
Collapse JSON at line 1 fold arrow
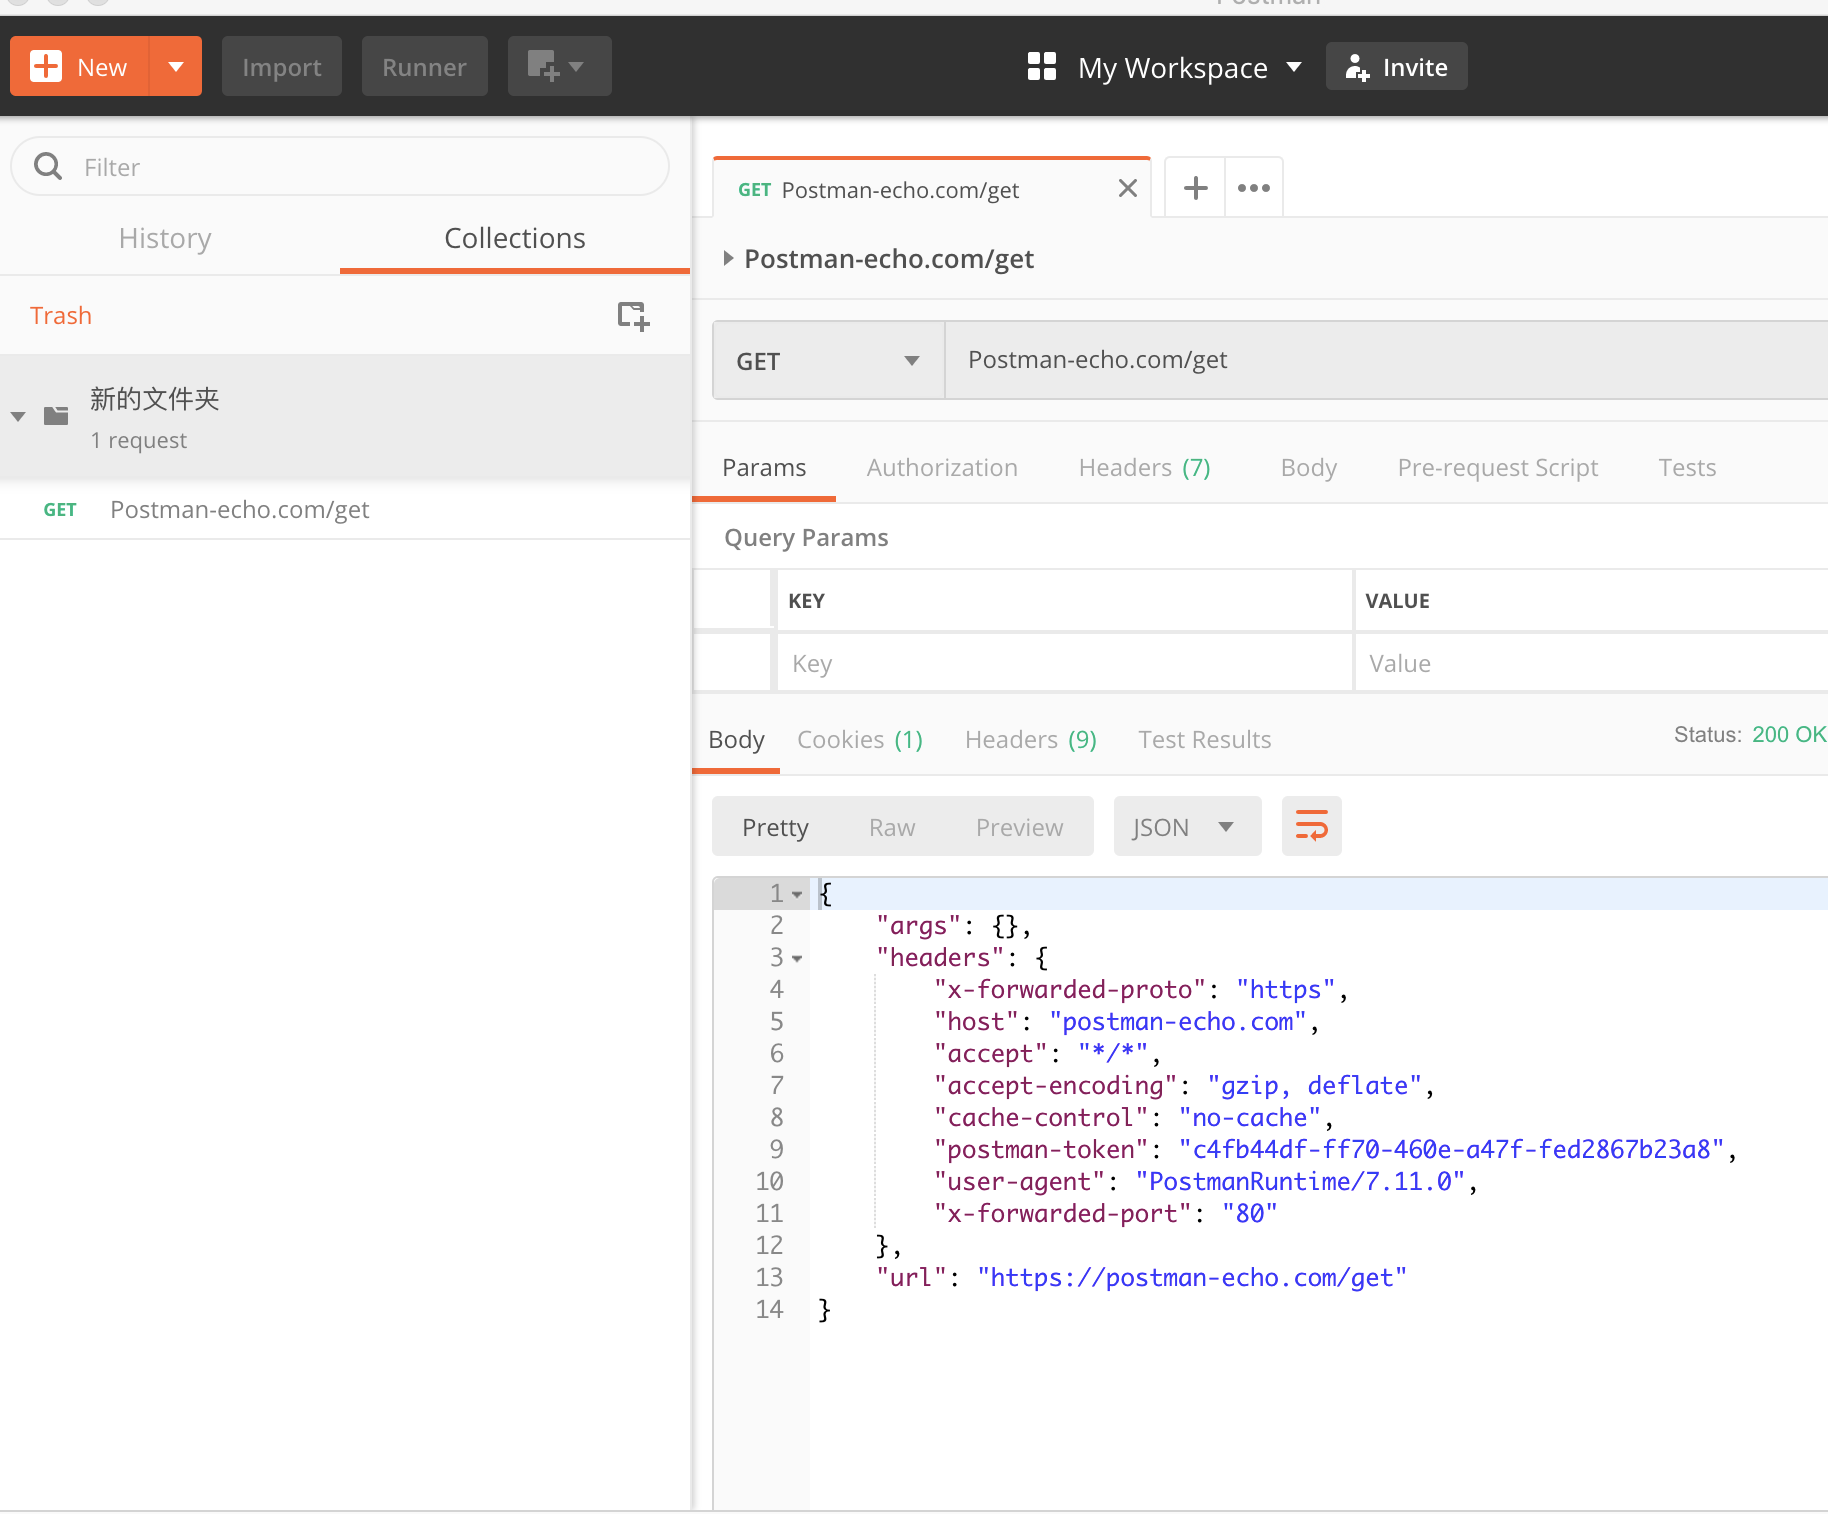(797, 894)
